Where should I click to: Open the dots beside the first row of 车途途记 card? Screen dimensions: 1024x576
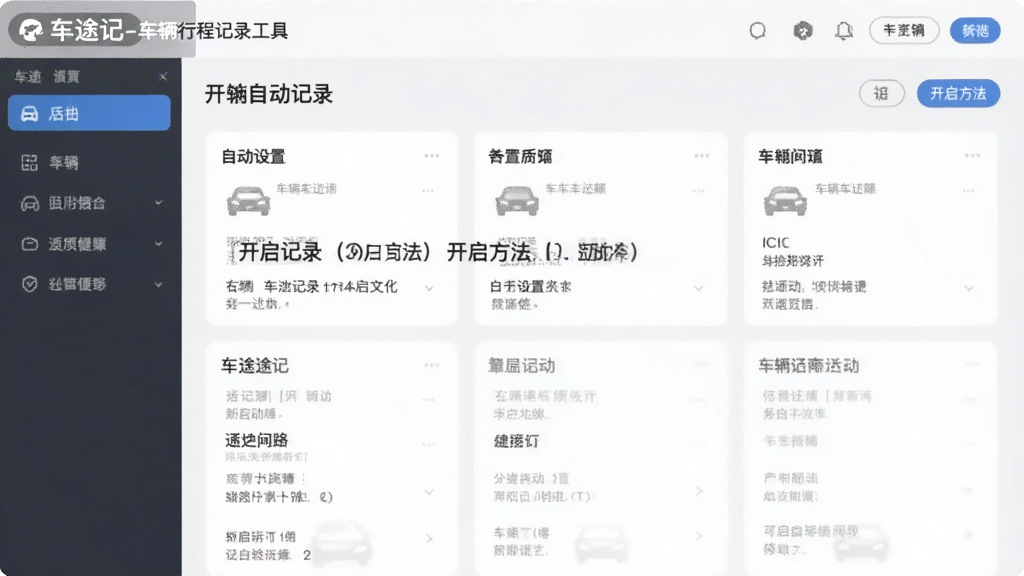(x=428, y=400)
